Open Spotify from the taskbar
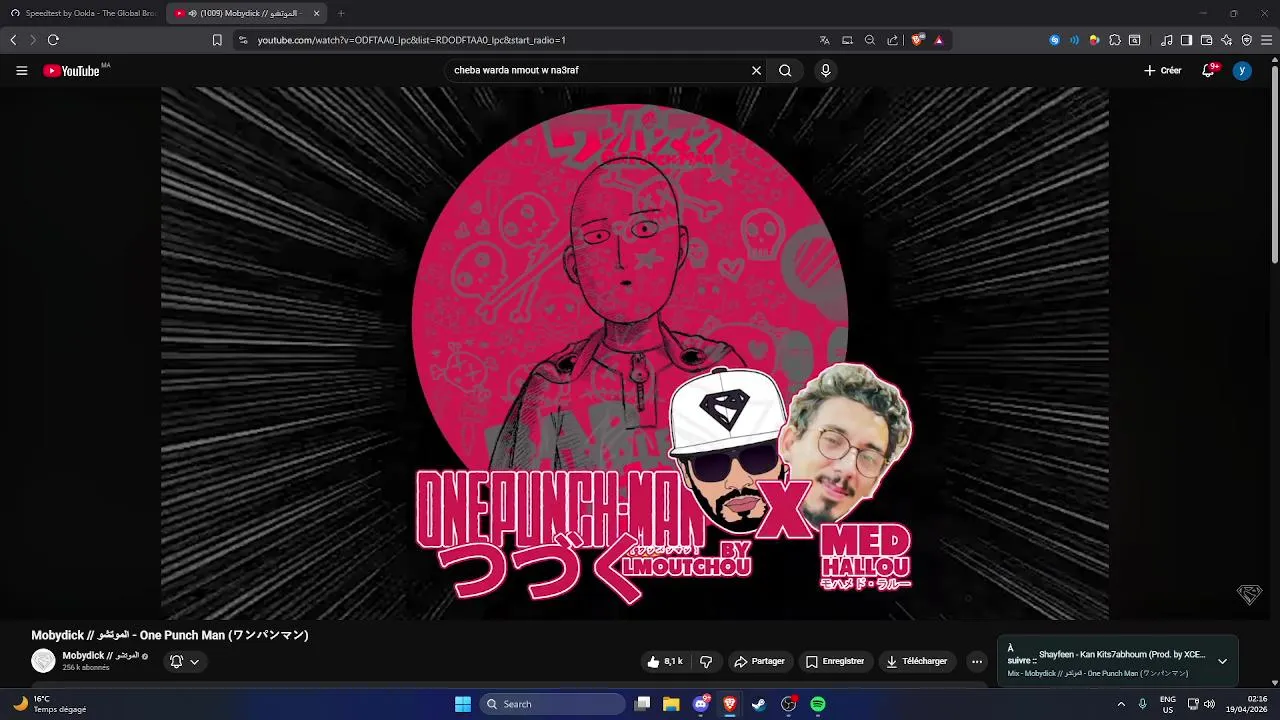Screen dimensions: 1280x720 (818, 704)
